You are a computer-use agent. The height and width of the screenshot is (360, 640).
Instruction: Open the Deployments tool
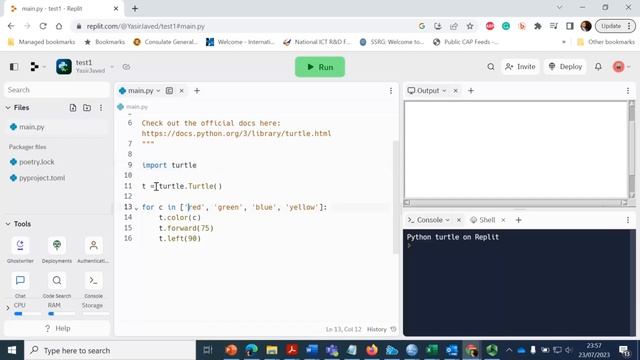pyautogui.click(x=57, y=249)
